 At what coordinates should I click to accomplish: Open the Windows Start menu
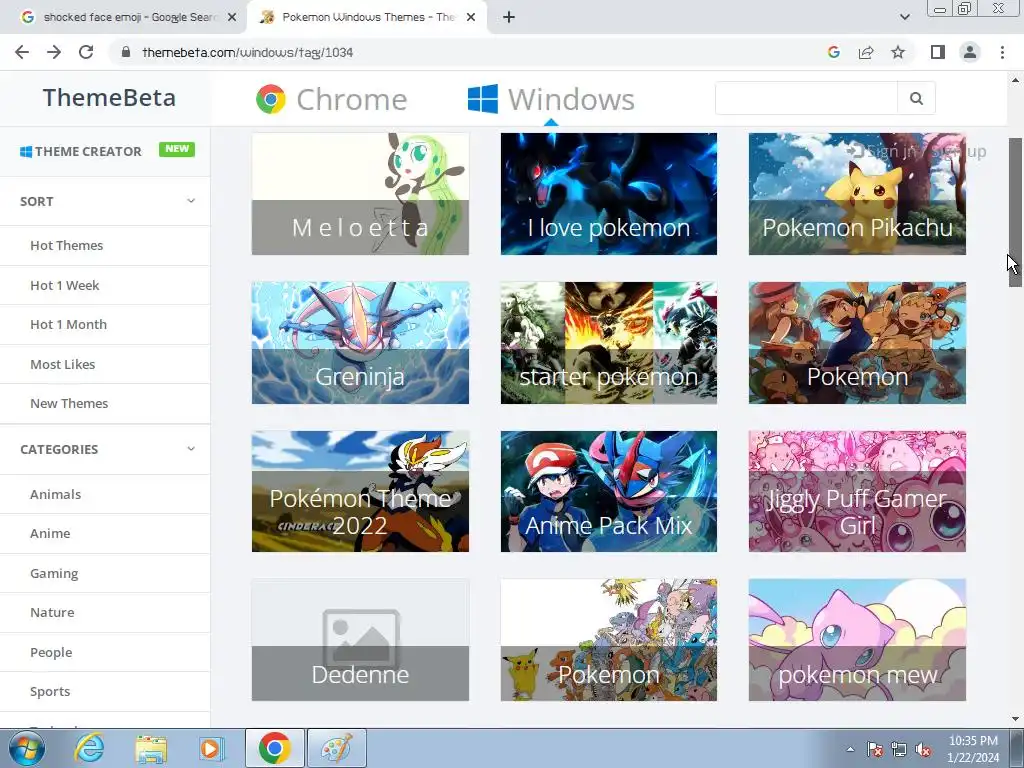point(27,748)
